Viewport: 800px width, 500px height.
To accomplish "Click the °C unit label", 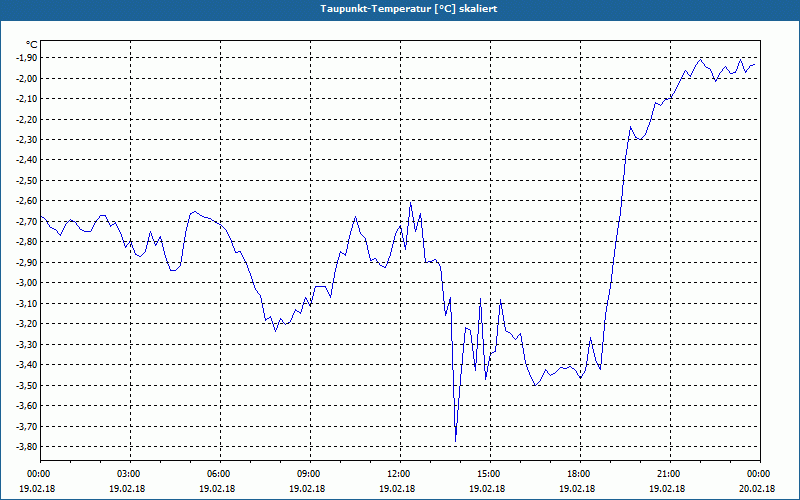I will (x=32, y=45).
